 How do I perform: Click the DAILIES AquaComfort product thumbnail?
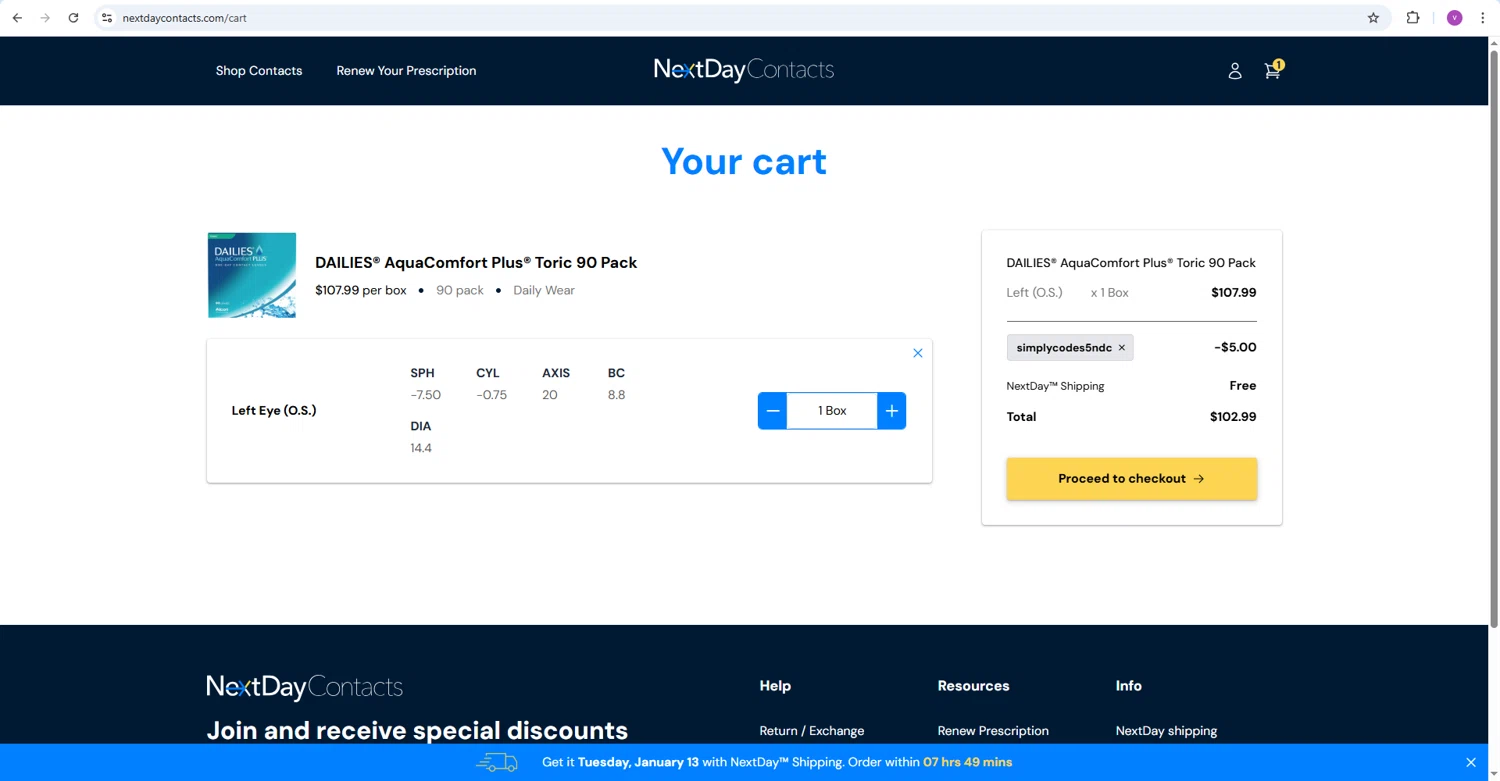coord(252,275)
